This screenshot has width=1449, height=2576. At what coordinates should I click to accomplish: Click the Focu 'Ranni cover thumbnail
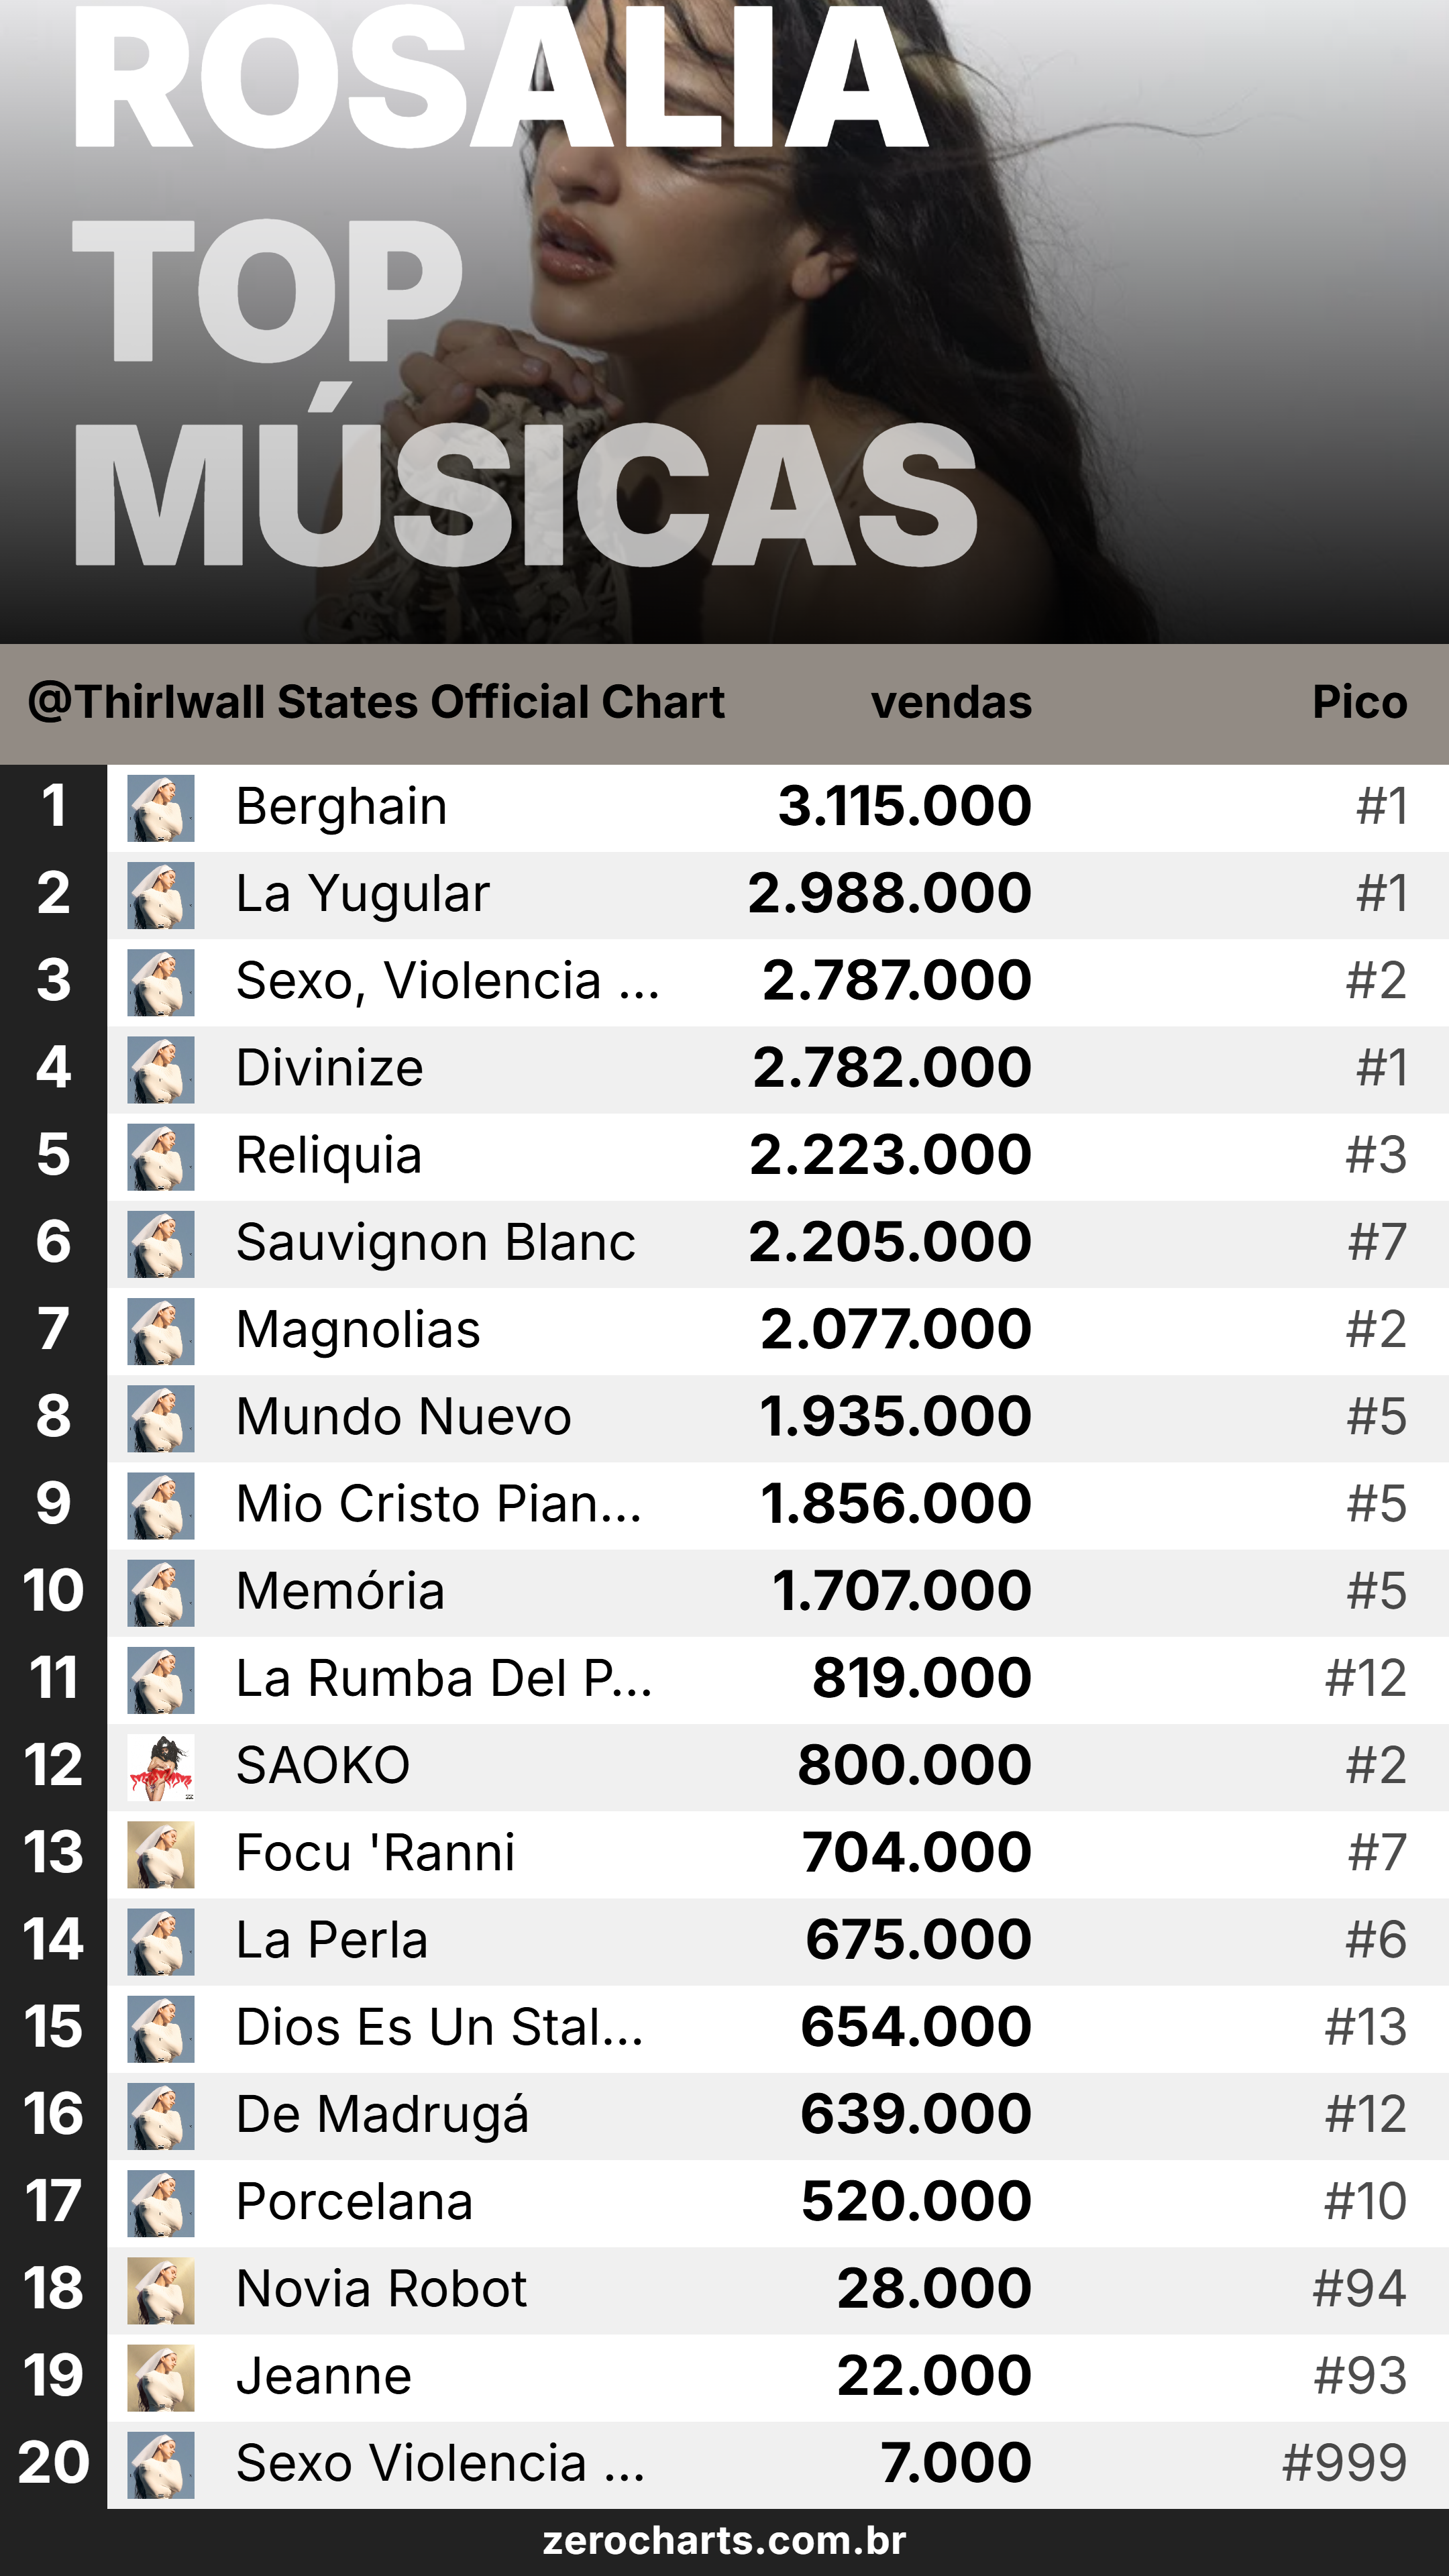click(161, 1854)
